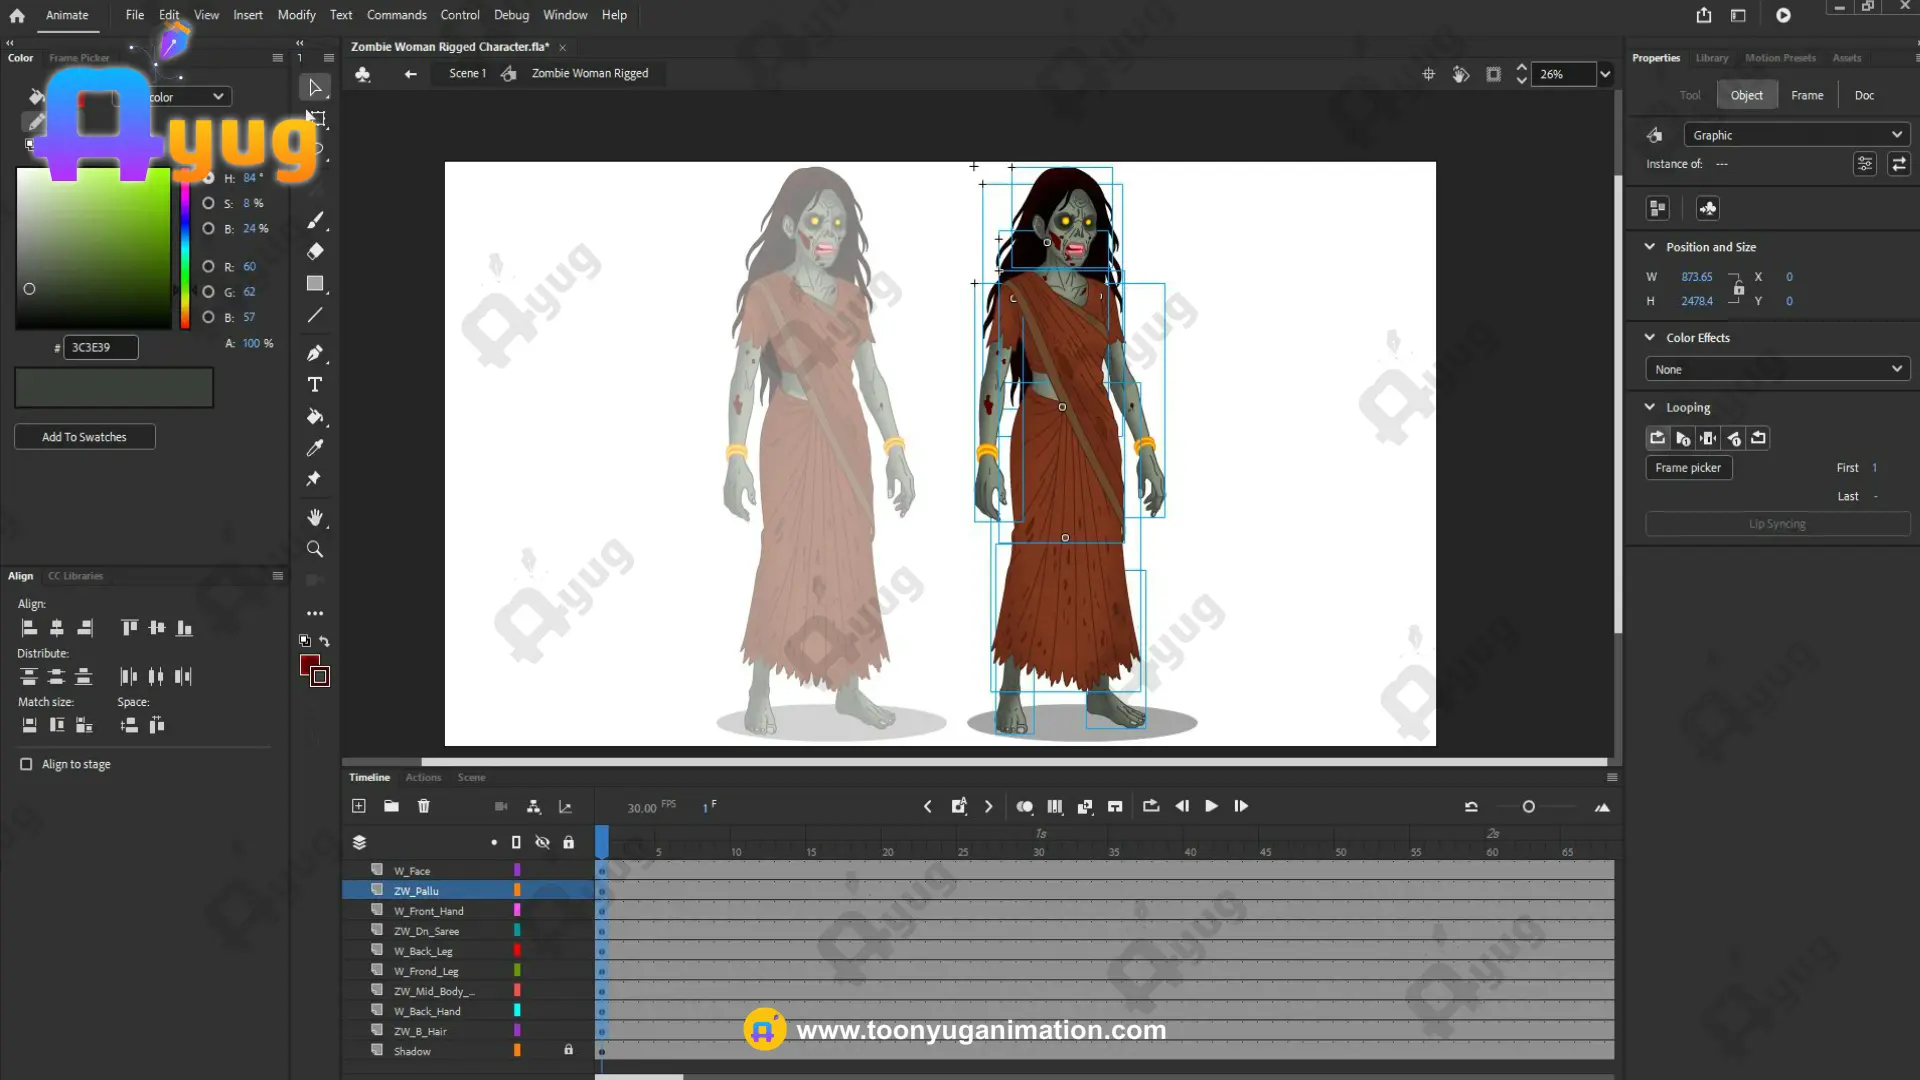This screenshot has width=1920, height=1080.
Task: Expand the Color Effects None dropdown
Action: tap(1777, 369)
